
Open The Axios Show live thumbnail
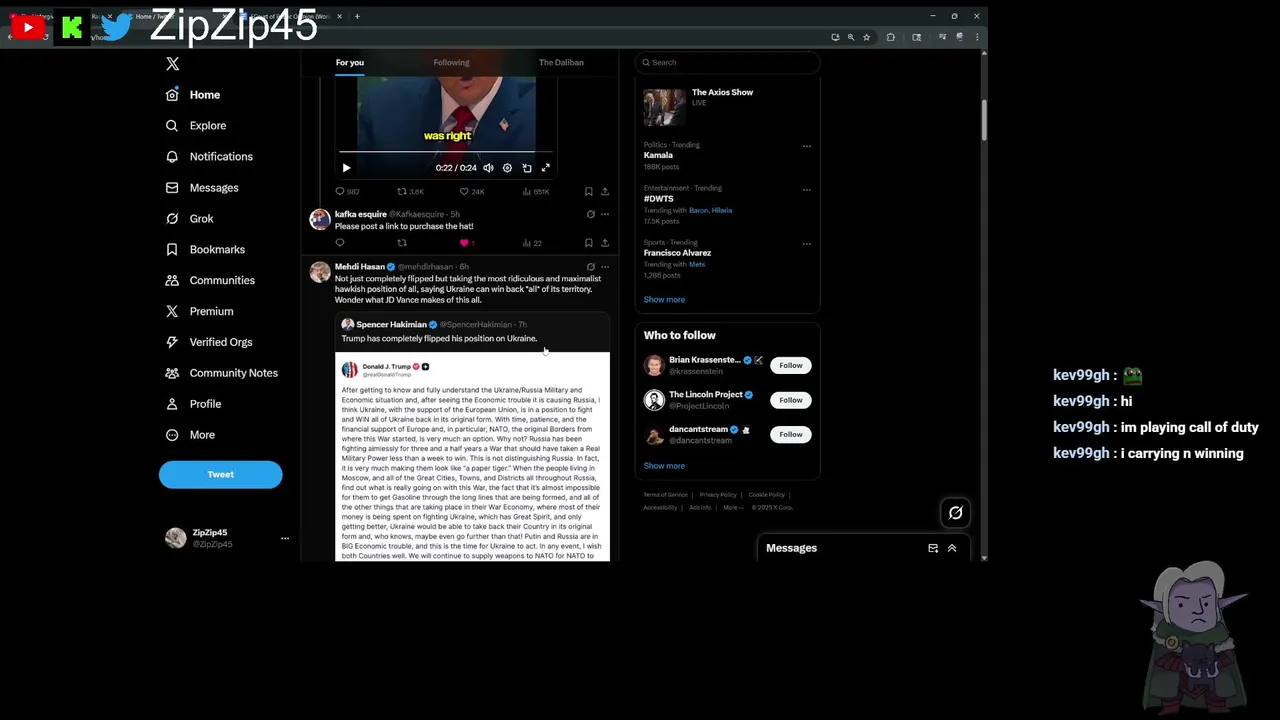665,107
